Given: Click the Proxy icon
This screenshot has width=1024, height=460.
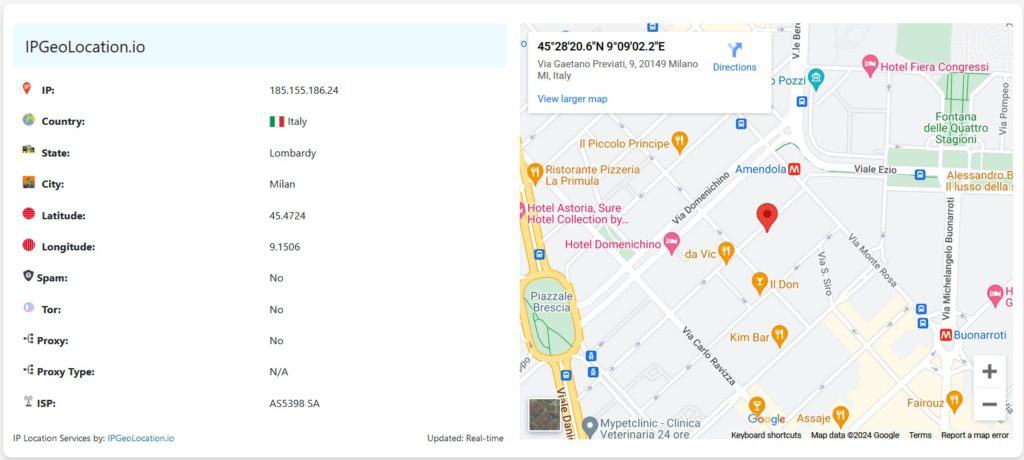Looking at the screenshot, I should (28, 338).
